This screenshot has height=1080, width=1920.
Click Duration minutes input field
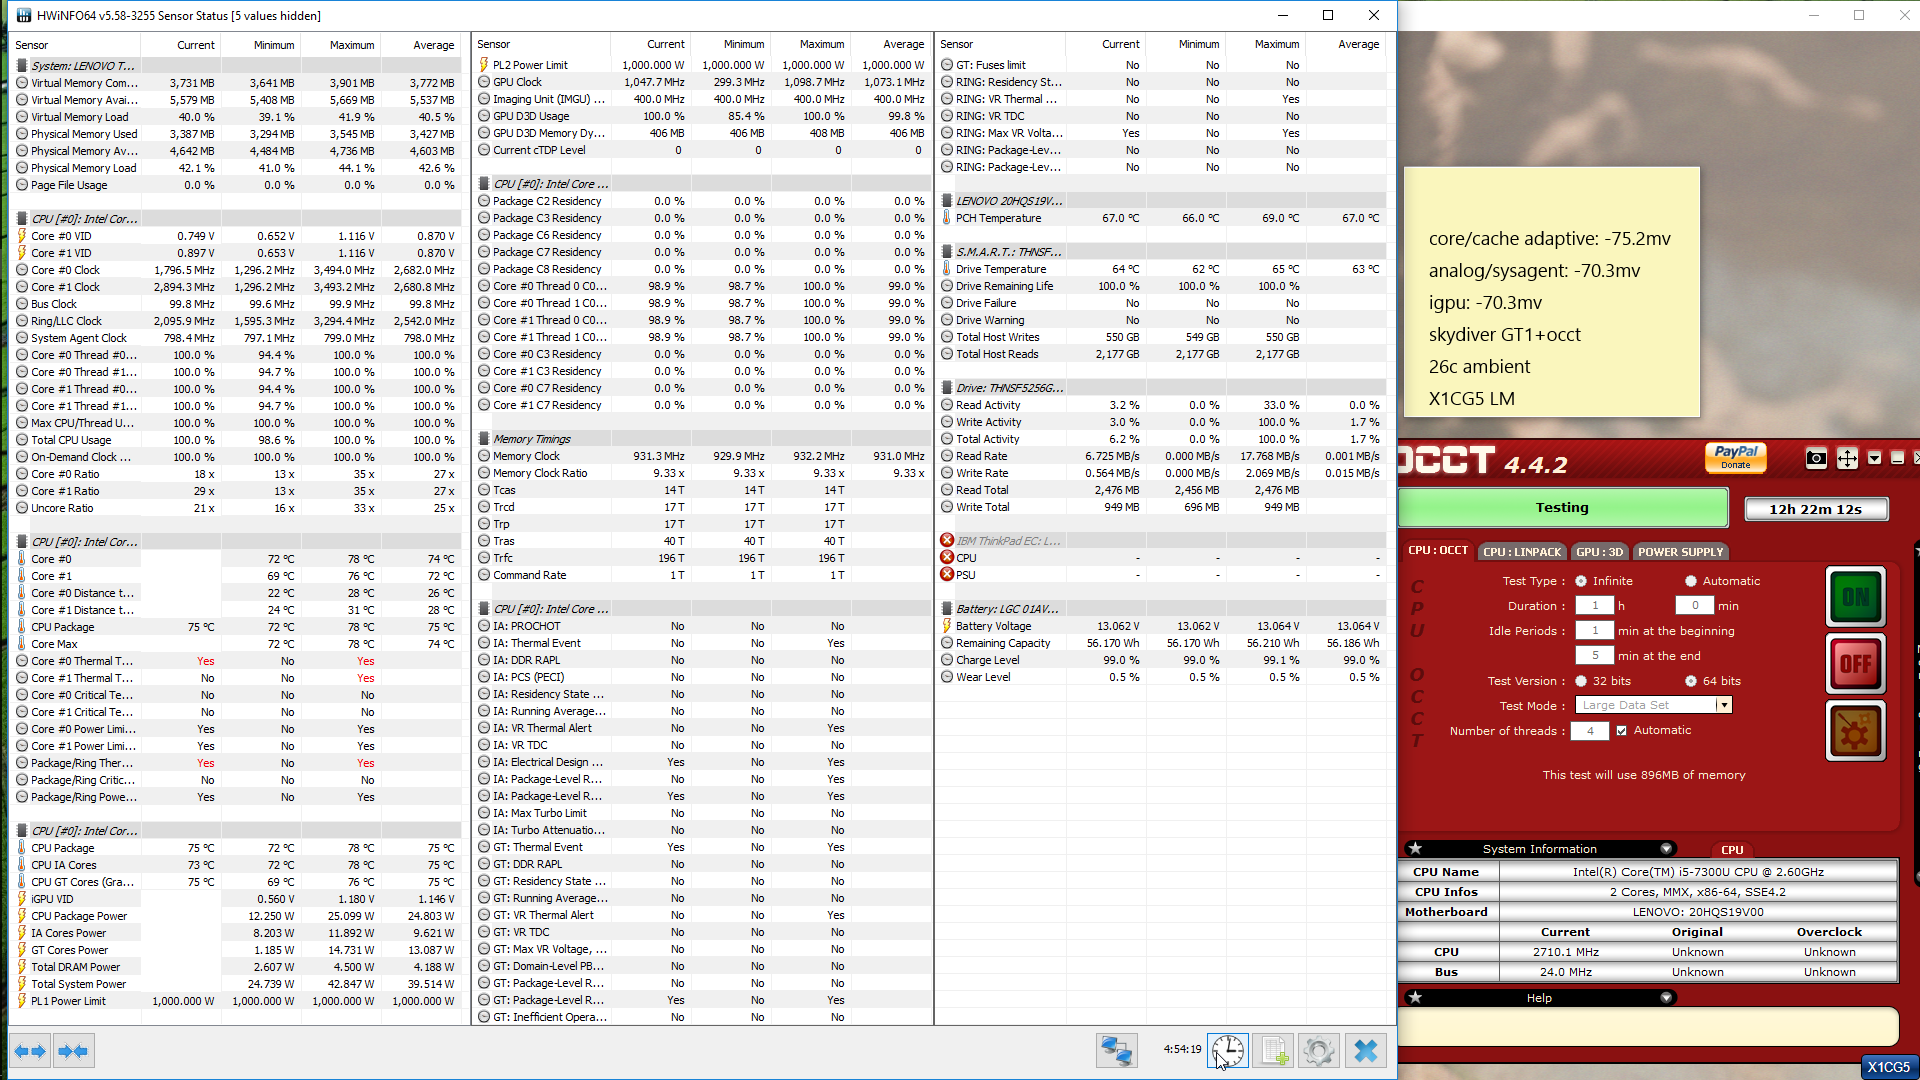coord(1695,606)
